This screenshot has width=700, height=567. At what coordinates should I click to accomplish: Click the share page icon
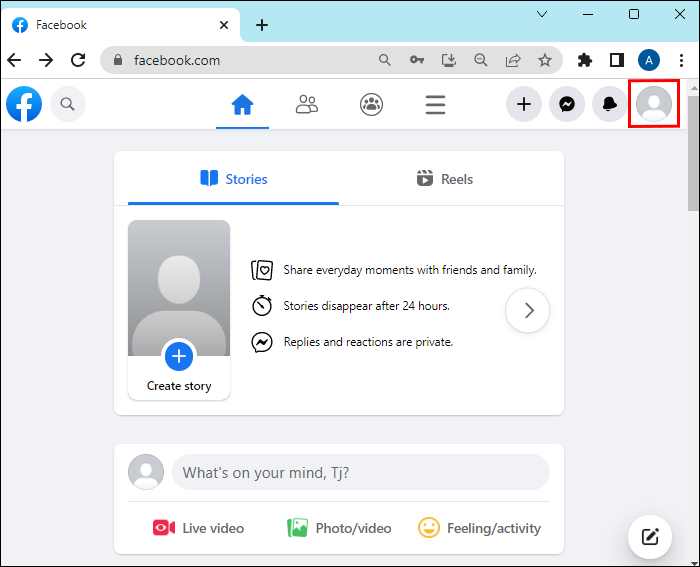[513, 60]
